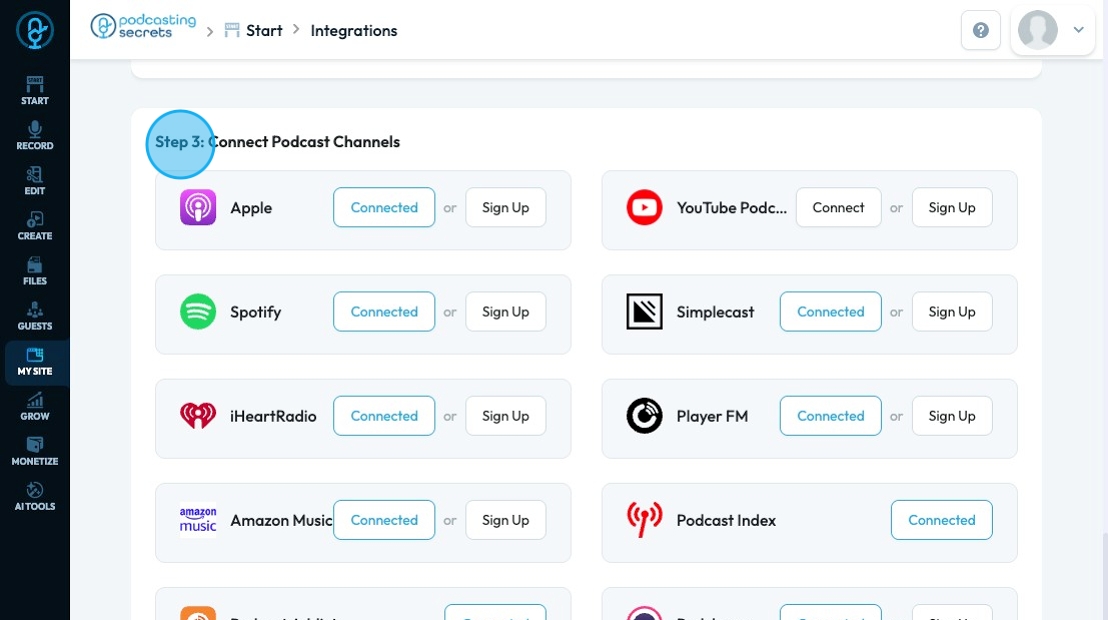Open the help question mark button
1108x620 pixels.
981,30
